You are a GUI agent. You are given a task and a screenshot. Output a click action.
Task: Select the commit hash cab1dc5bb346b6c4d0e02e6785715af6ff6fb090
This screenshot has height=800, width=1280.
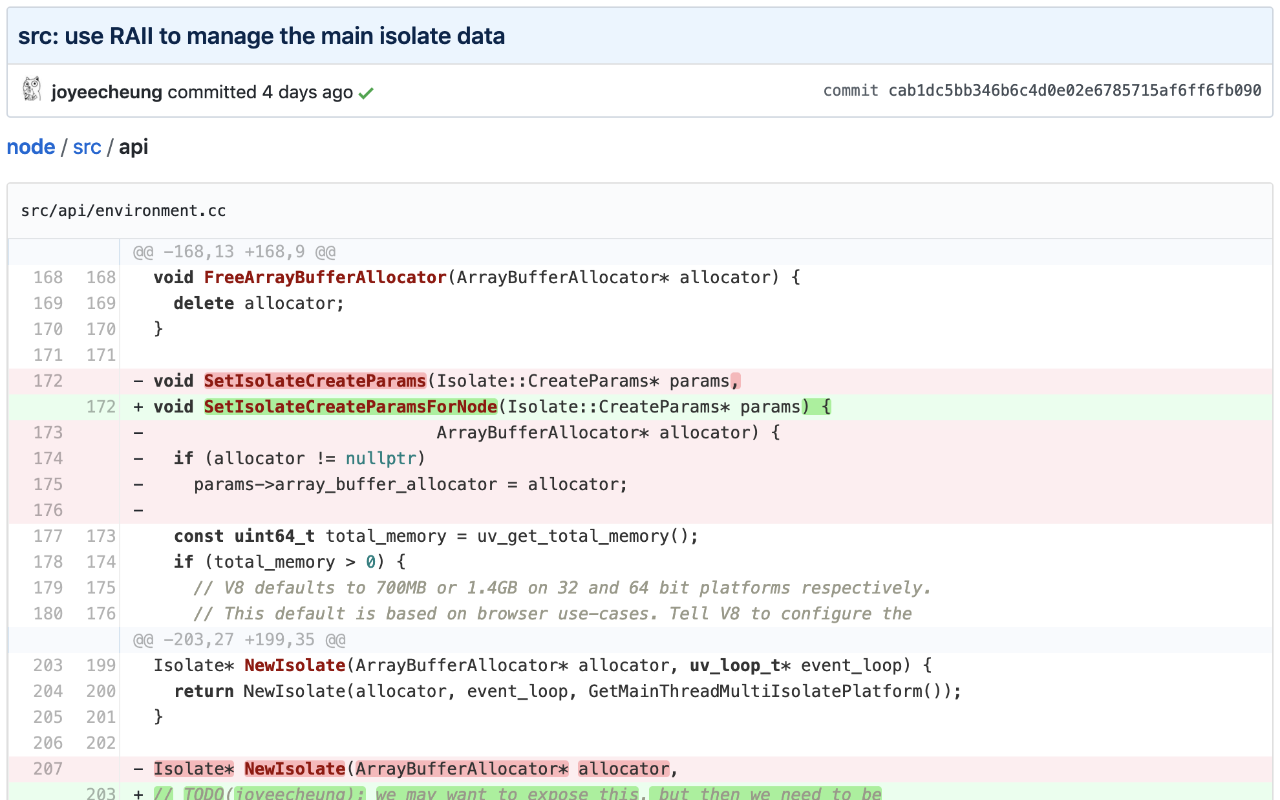[1074, 90]
